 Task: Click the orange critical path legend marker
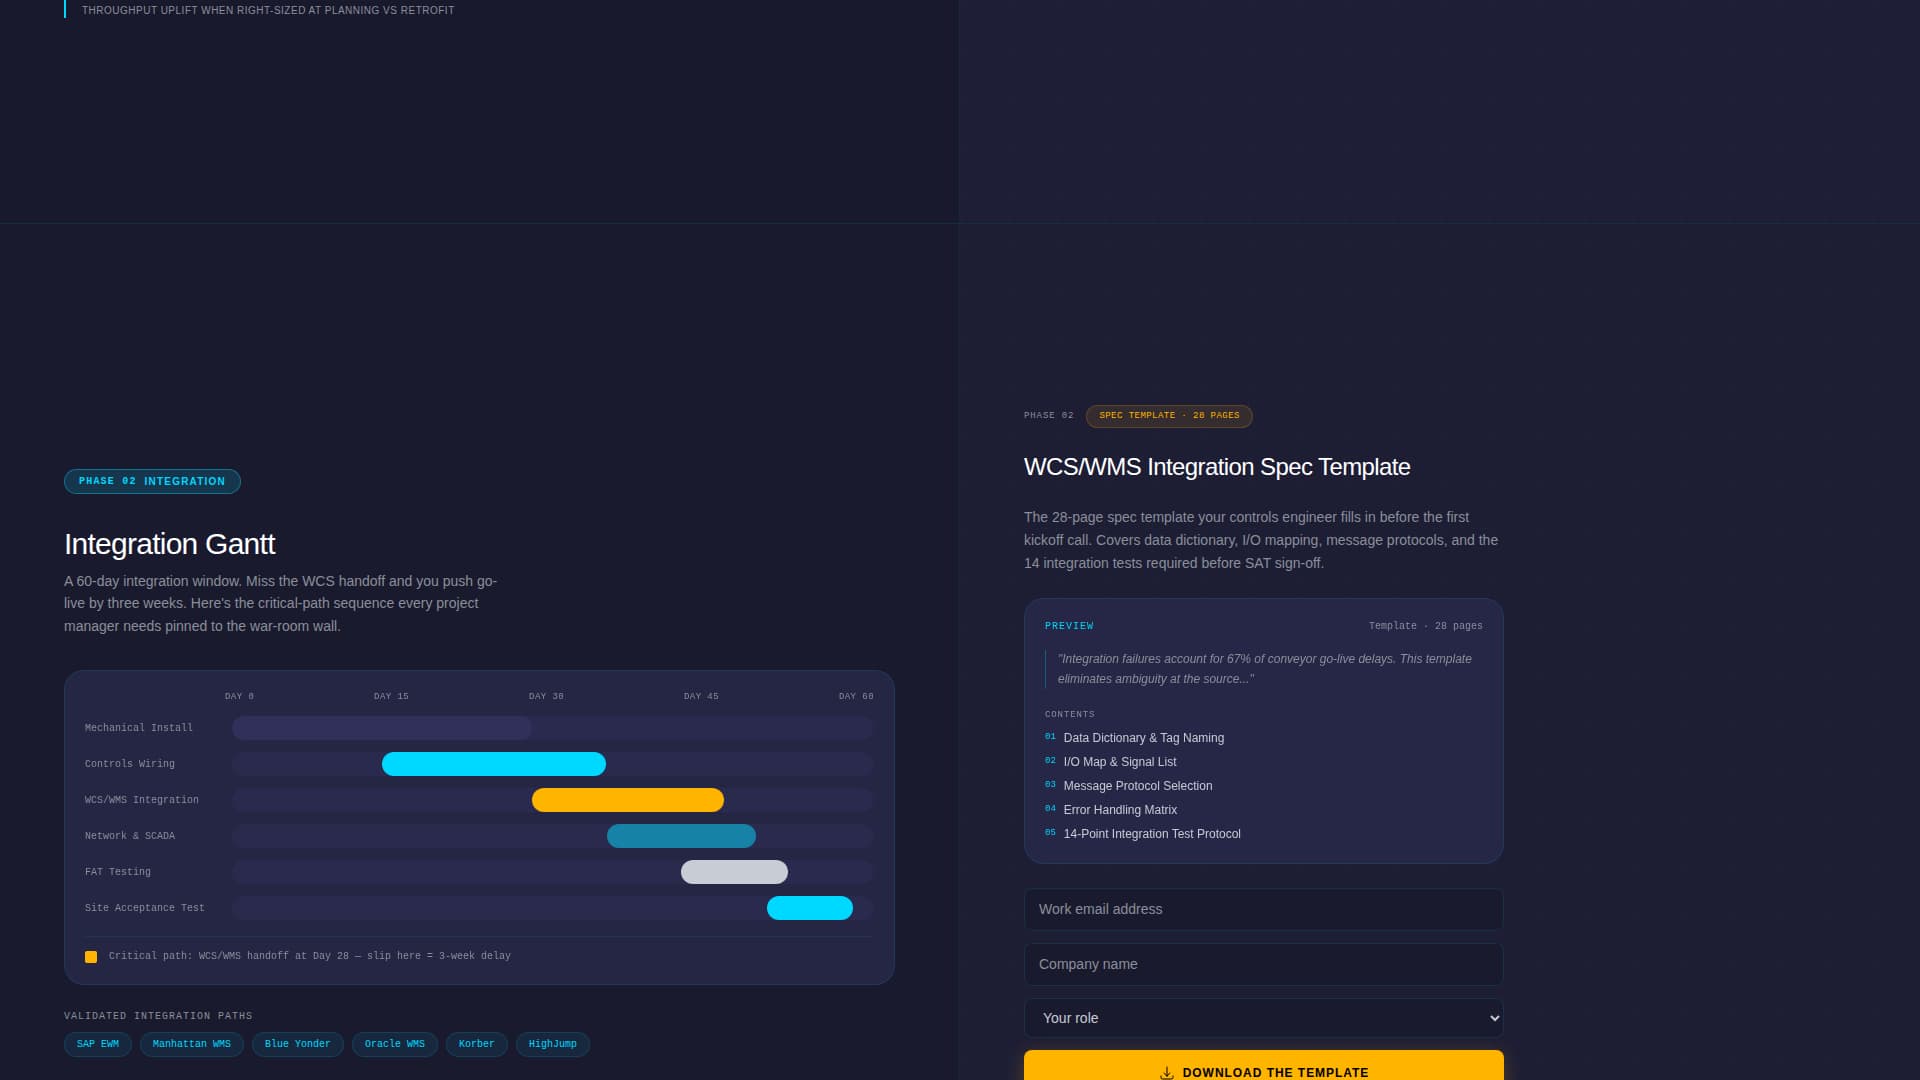[x=92, y=956]
